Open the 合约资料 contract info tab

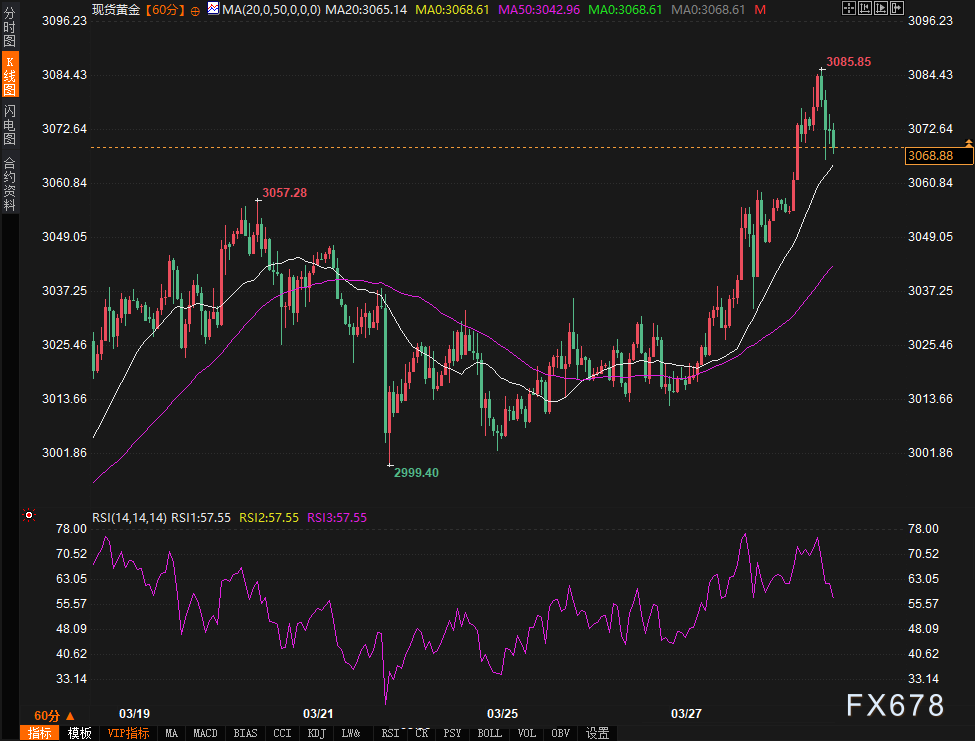click(9, 183)
